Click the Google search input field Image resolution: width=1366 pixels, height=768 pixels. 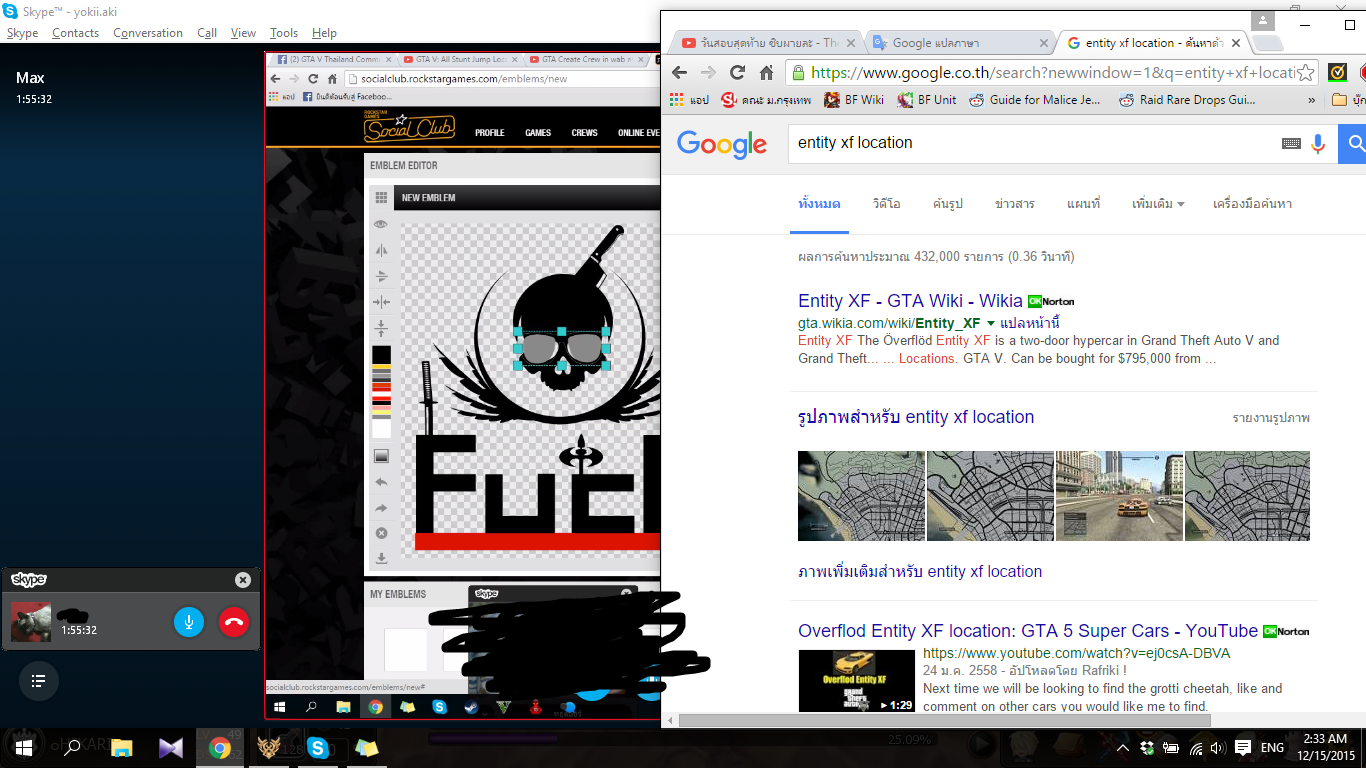(x=1033, y=143)
